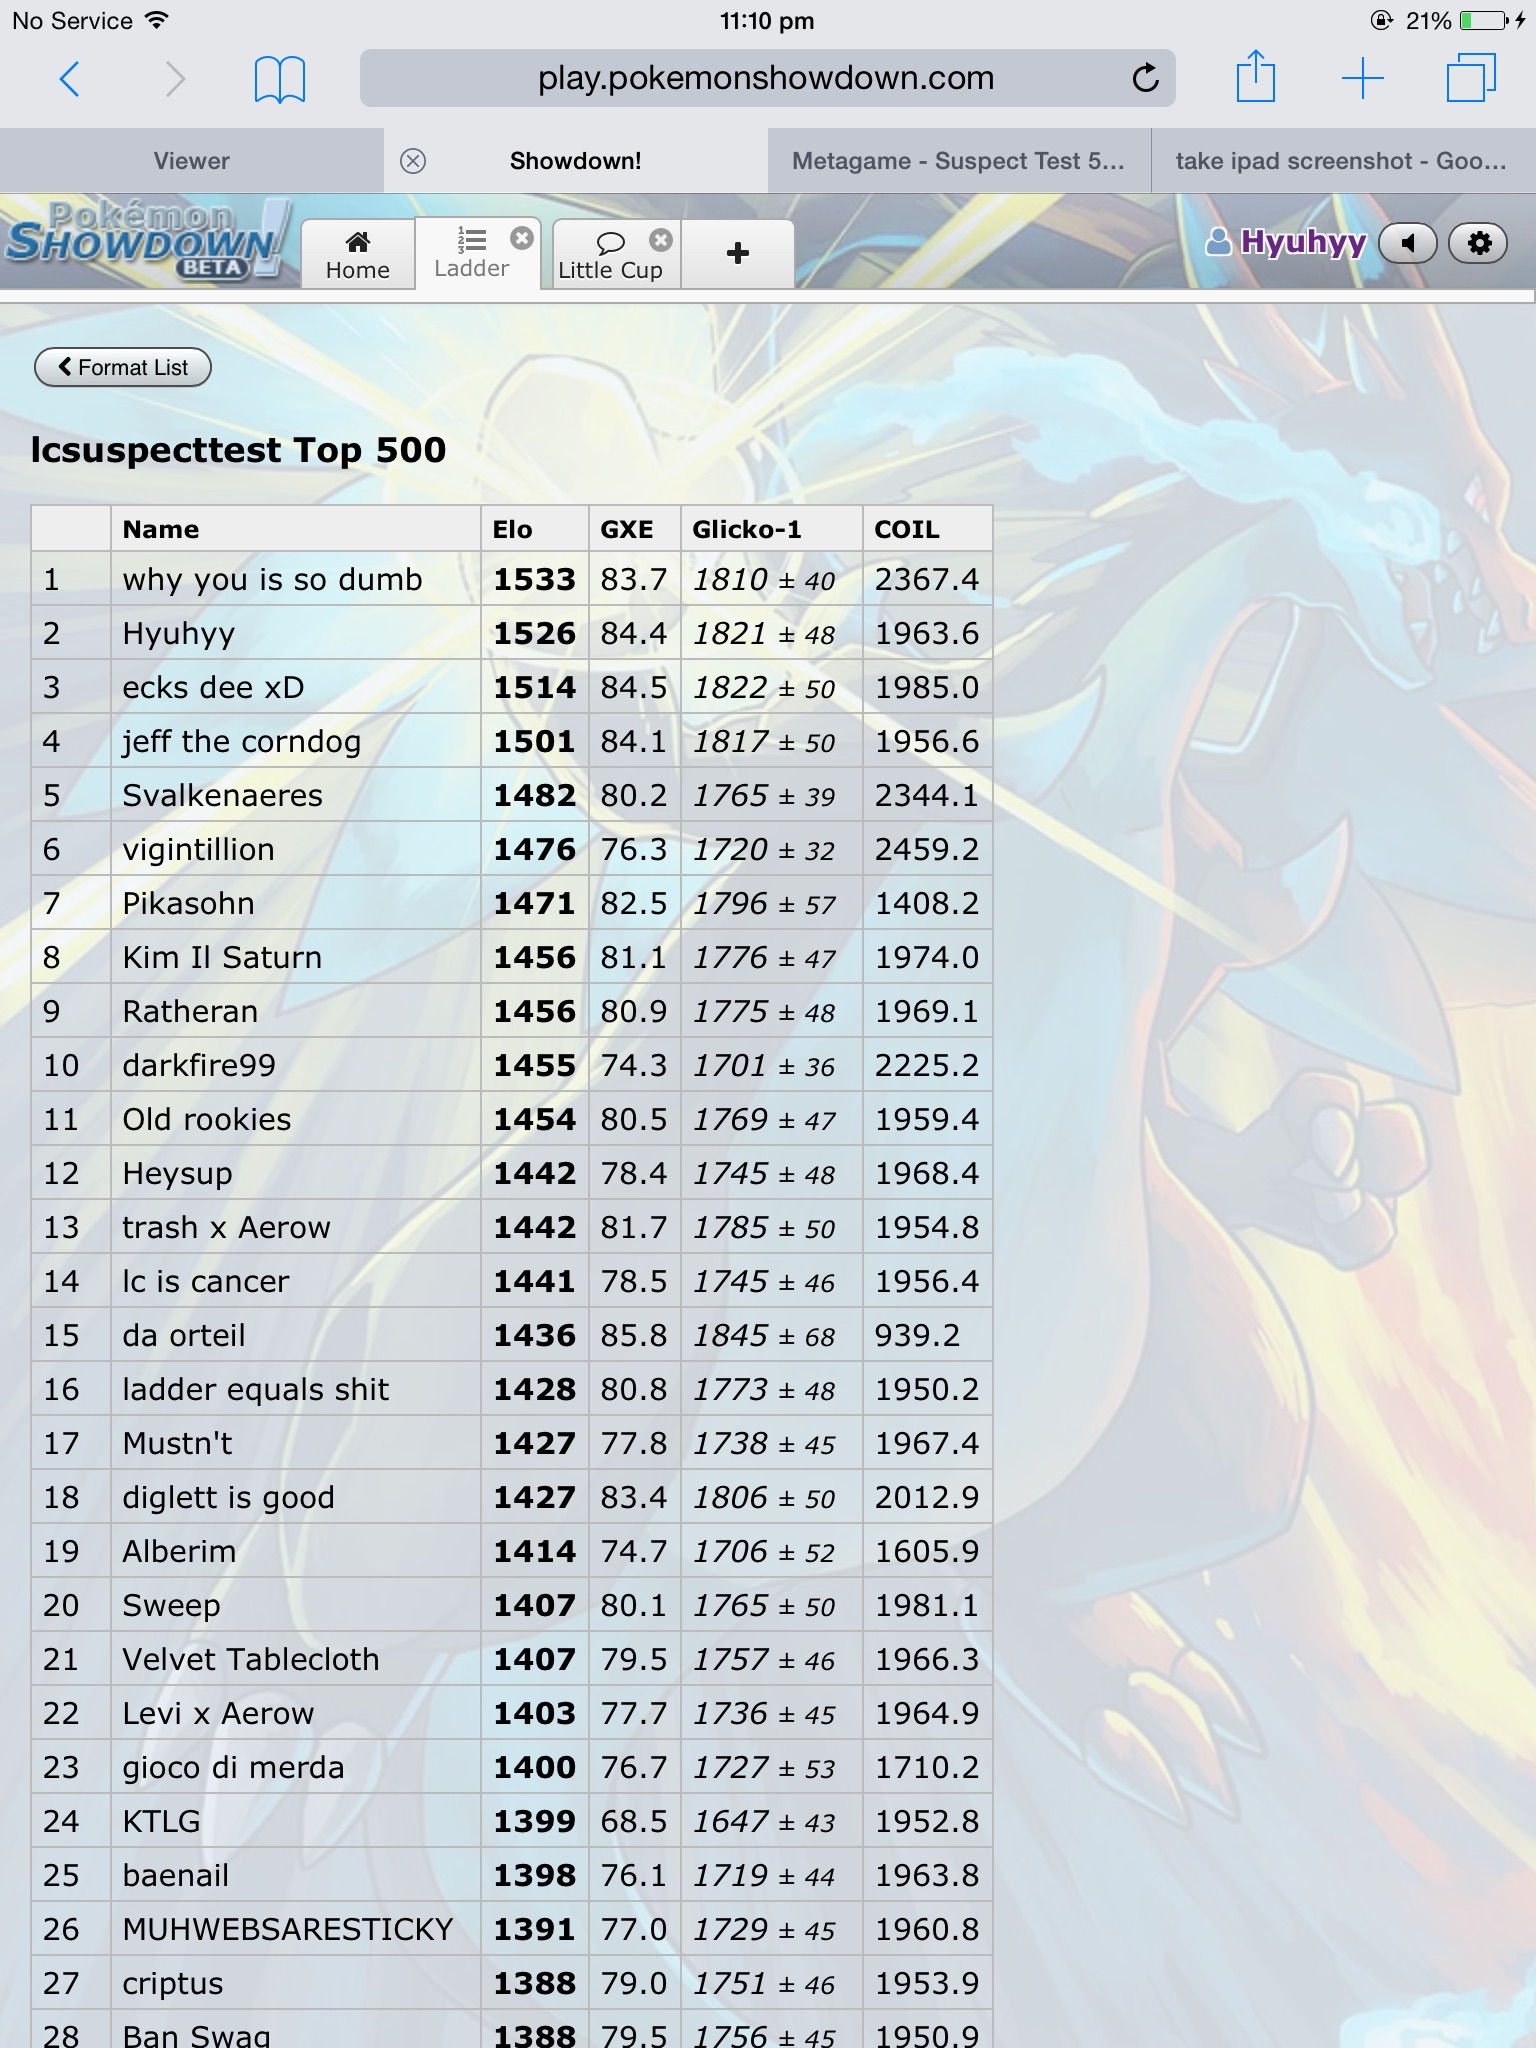Image resolution: width=1536 pixels, height=2048 pixels.
Task: Select player 'da orteil'
Action: tap(184, 1335)
